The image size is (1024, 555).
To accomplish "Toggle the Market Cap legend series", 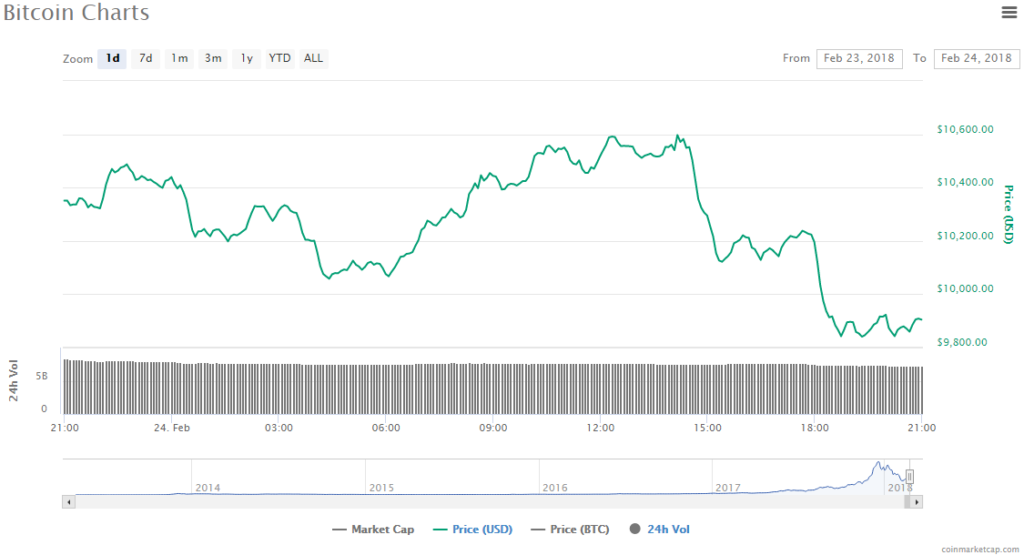I will [373, 529].
